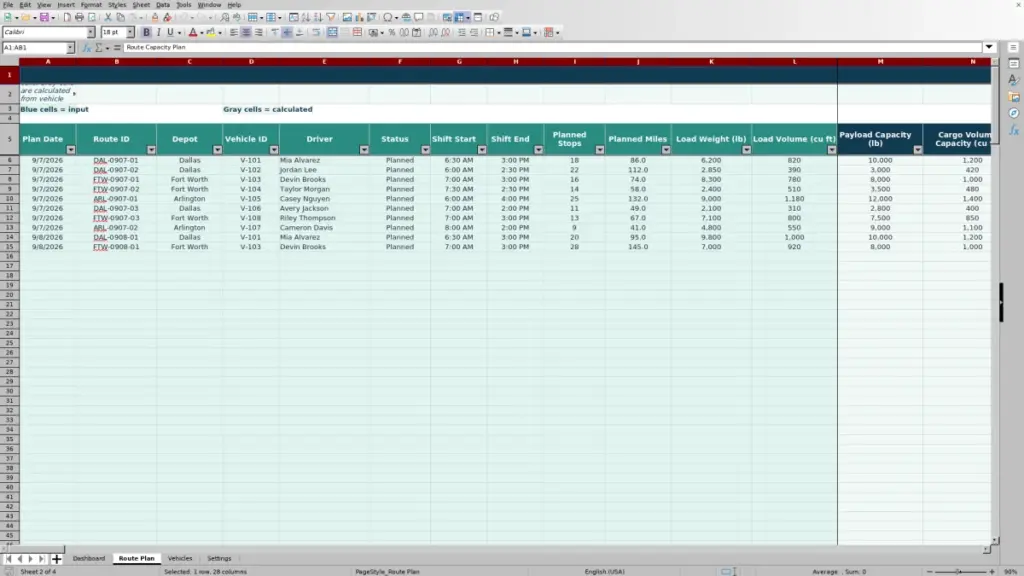Open font size dropdown arrow
The image size is (1024, 576).
[130, 32]
